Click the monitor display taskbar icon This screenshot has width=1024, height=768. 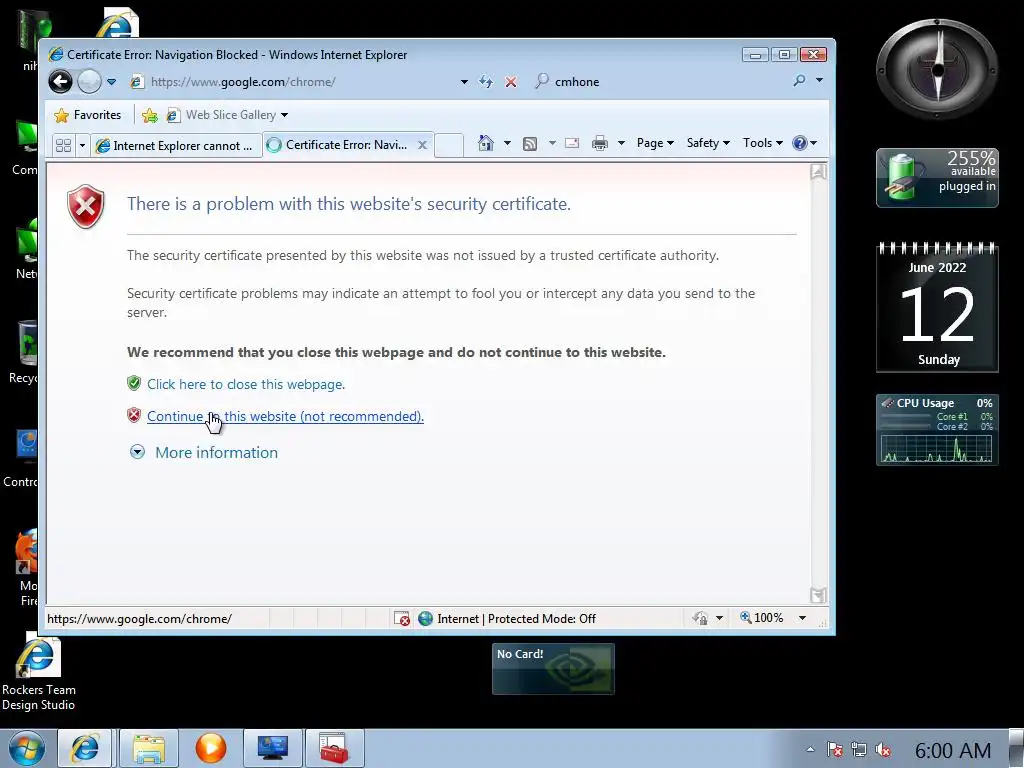coord(272,748)
